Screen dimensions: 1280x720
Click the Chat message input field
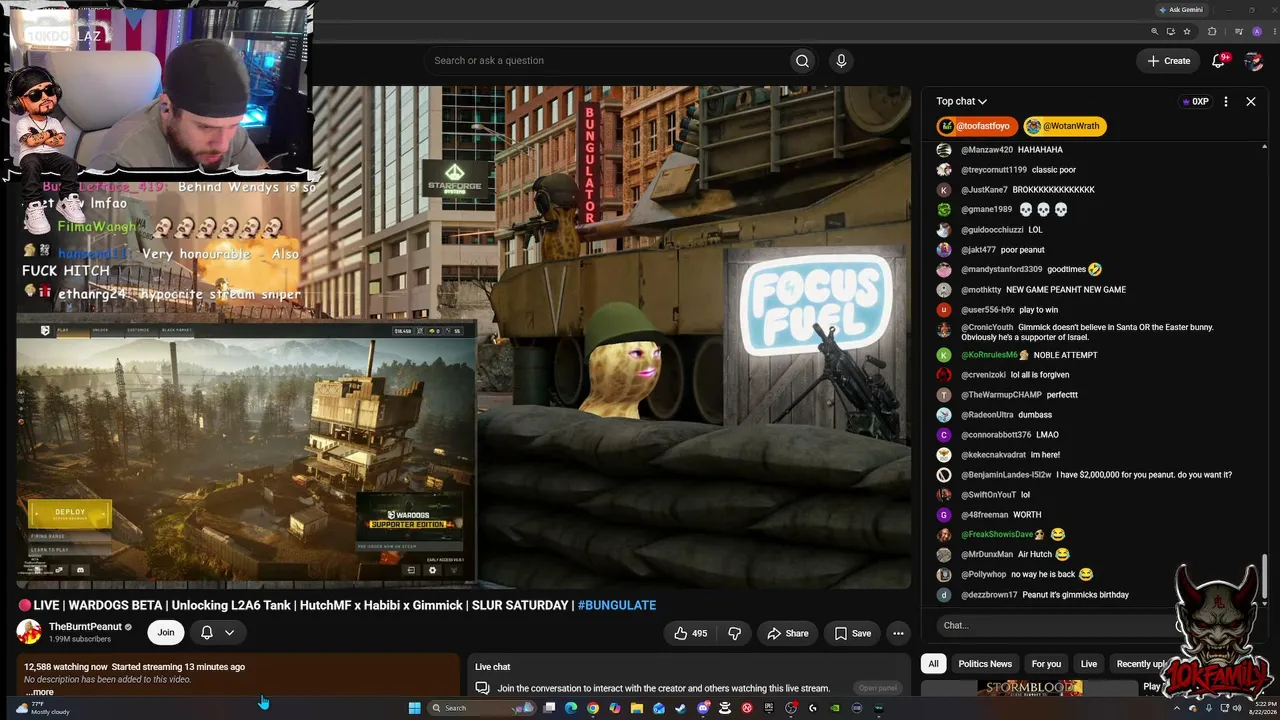(x=1058, y=625)
